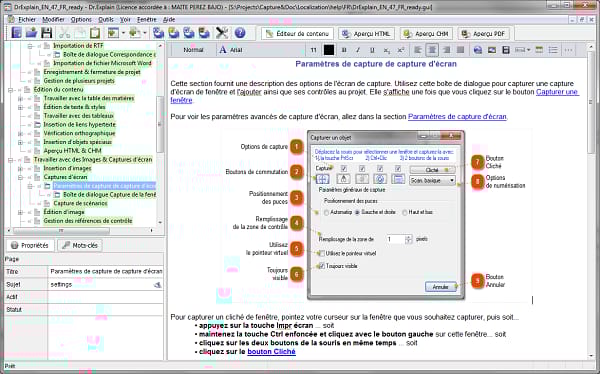Collapse 'Travailler avec des Images & Captures d'écran' node
This screenshot has height=374, width=600.
click(x=11, y=160)
